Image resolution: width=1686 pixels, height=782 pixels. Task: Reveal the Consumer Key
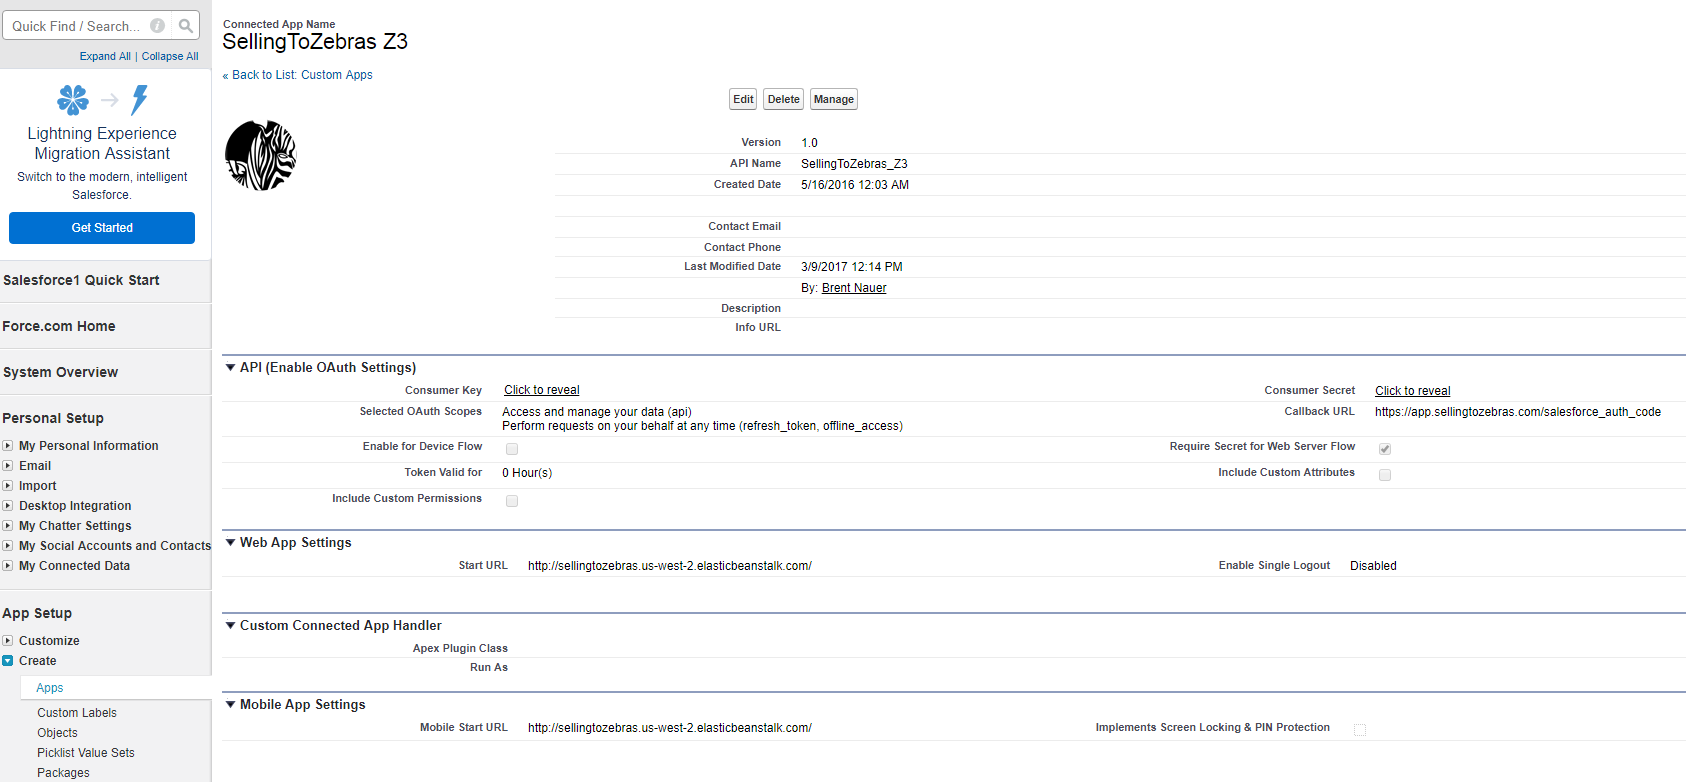pos(541,390)
